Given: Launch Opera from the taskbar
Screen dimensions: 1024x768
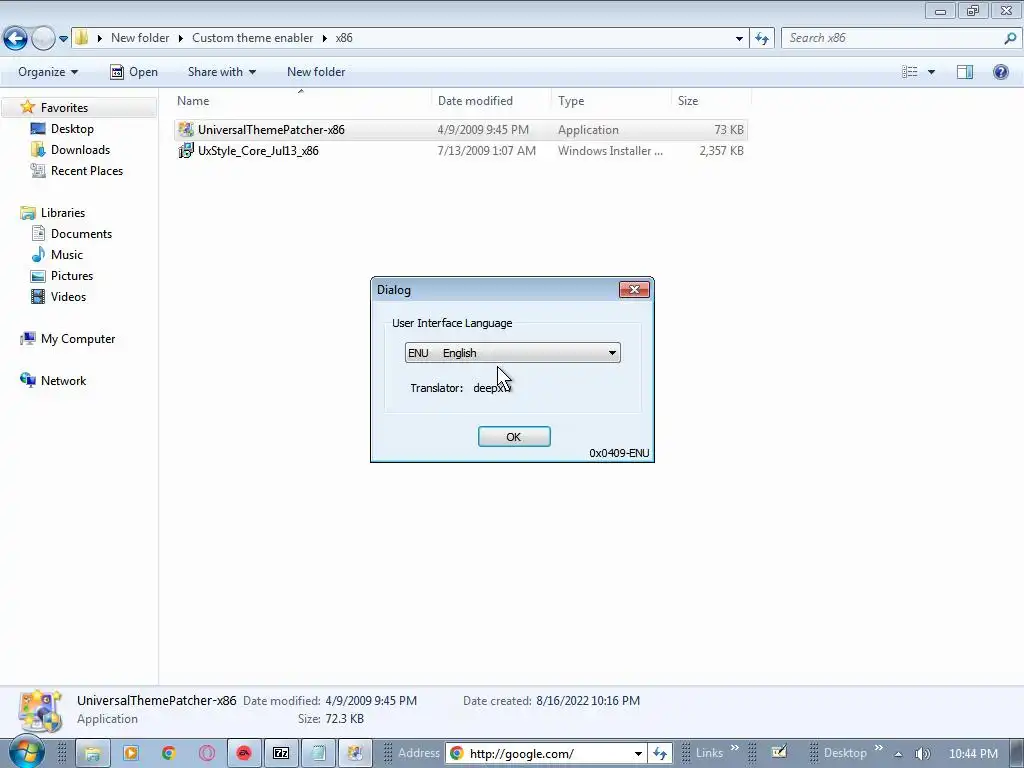Looking at the screenshot, I should (x=207, y=753).
